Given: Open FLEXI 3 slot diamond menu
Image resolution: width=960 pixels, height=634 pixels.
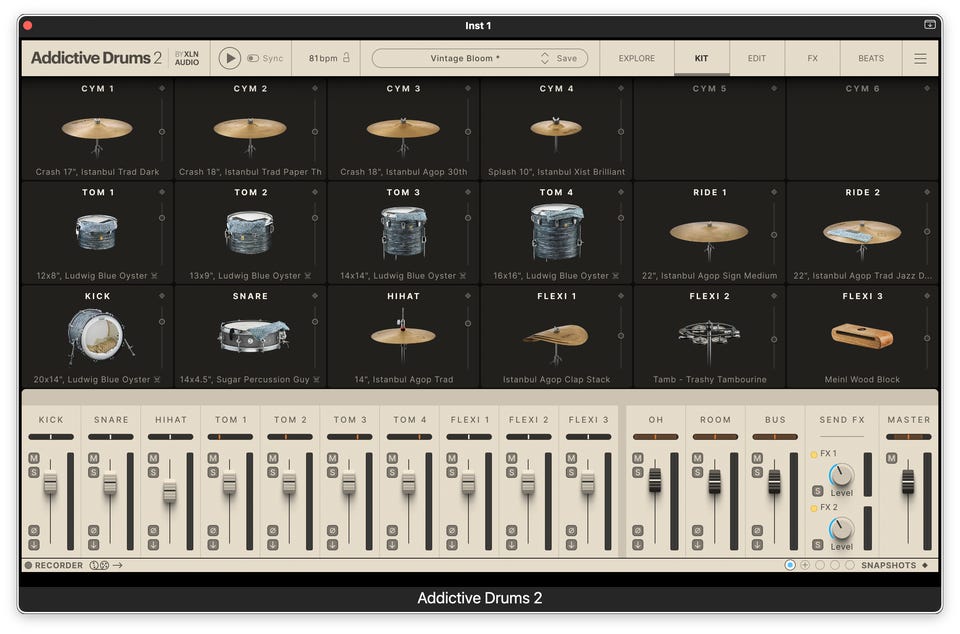Looking at the screenshot, I should point(927,296).
